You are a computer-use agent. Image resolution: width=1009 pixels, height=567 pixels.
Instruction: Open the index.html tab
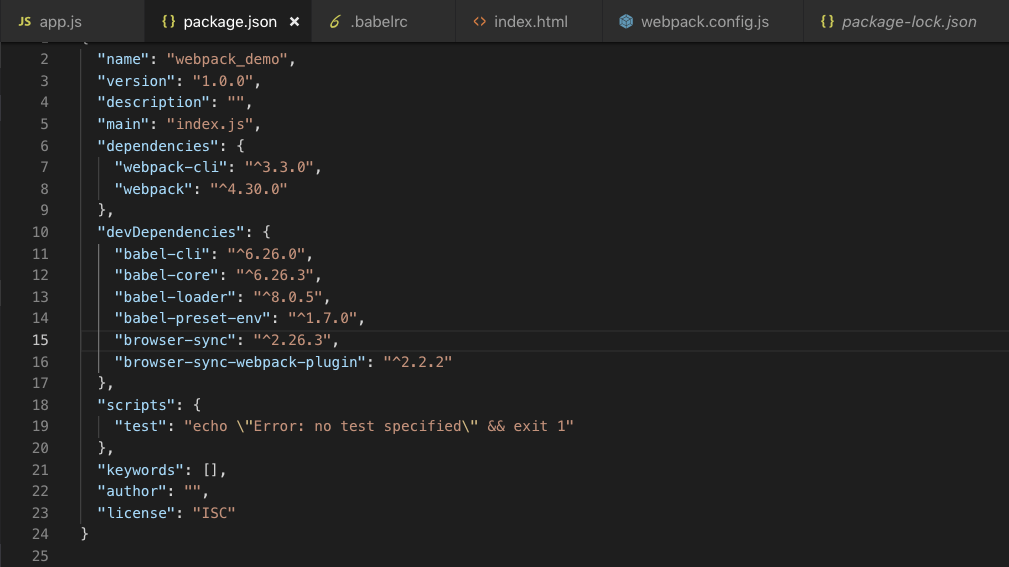529,21
